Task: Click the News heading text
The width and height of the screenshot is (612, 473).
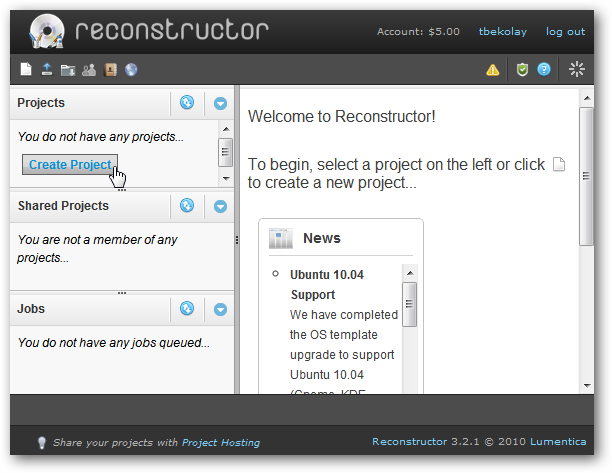Action: [x=322, y=238]
